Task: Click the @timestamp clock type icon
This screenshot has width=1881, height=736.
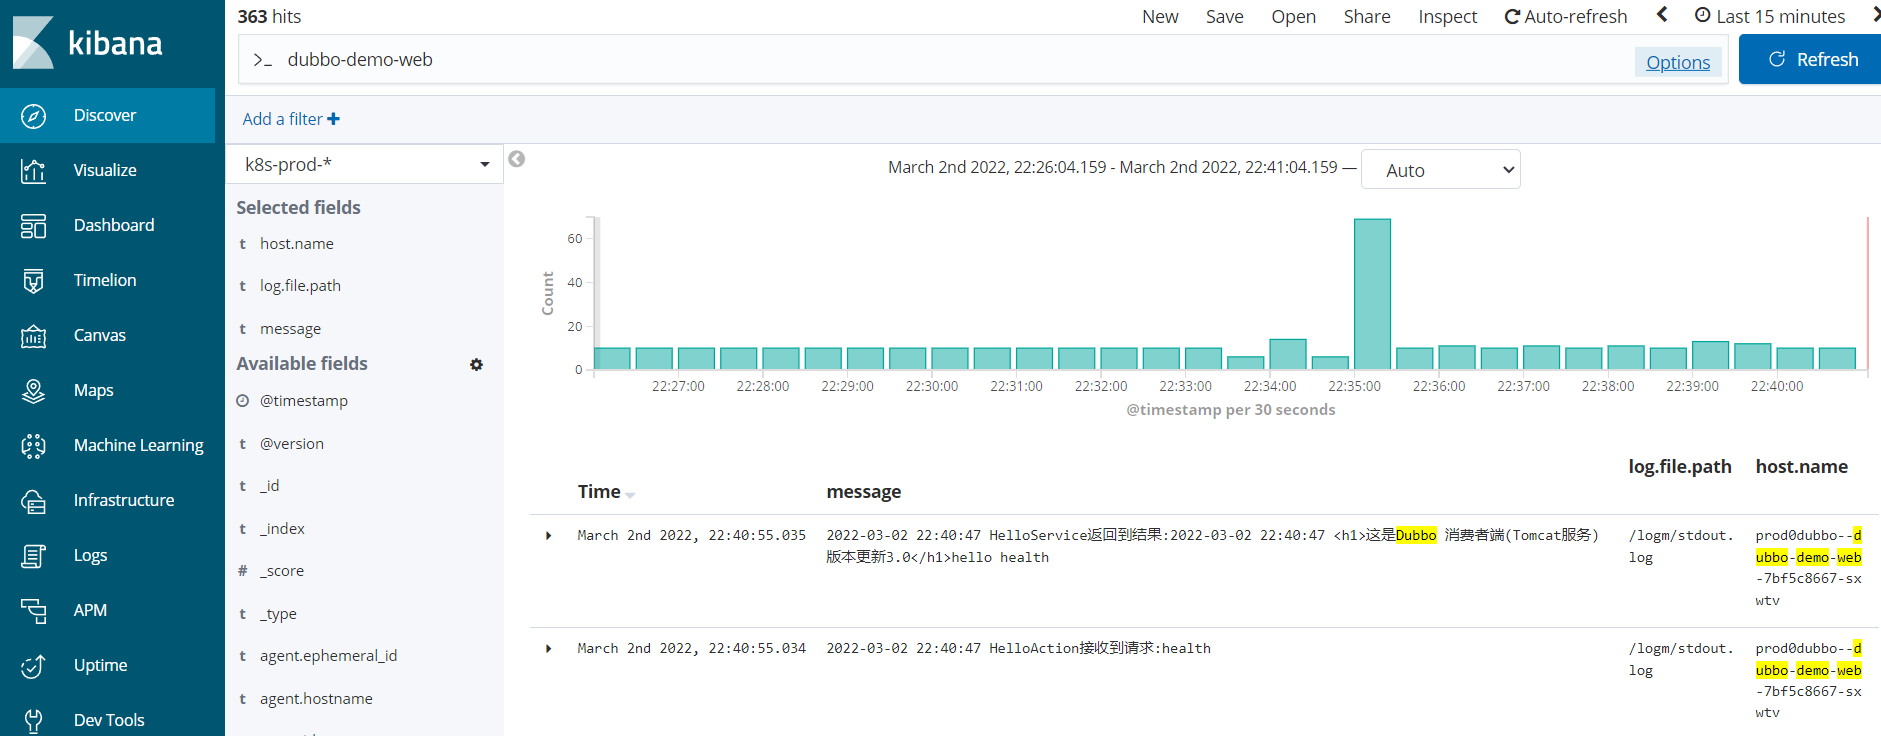Action: point(242,401)
